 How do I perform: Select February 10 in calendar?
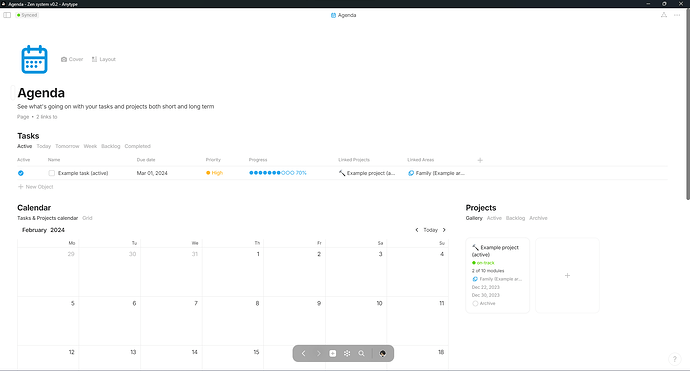356,321
